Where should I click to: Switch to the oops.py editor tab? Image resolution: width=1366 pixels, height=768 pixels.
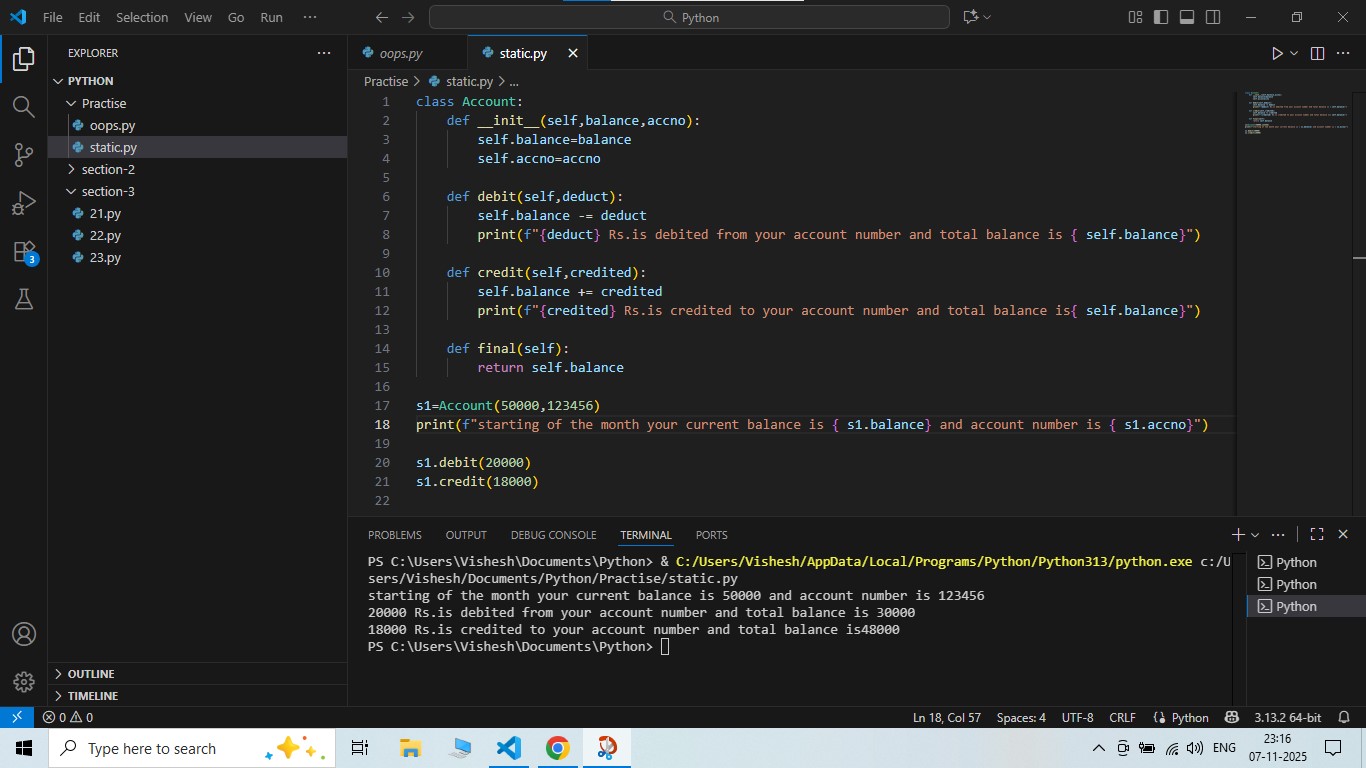(400, 54)
